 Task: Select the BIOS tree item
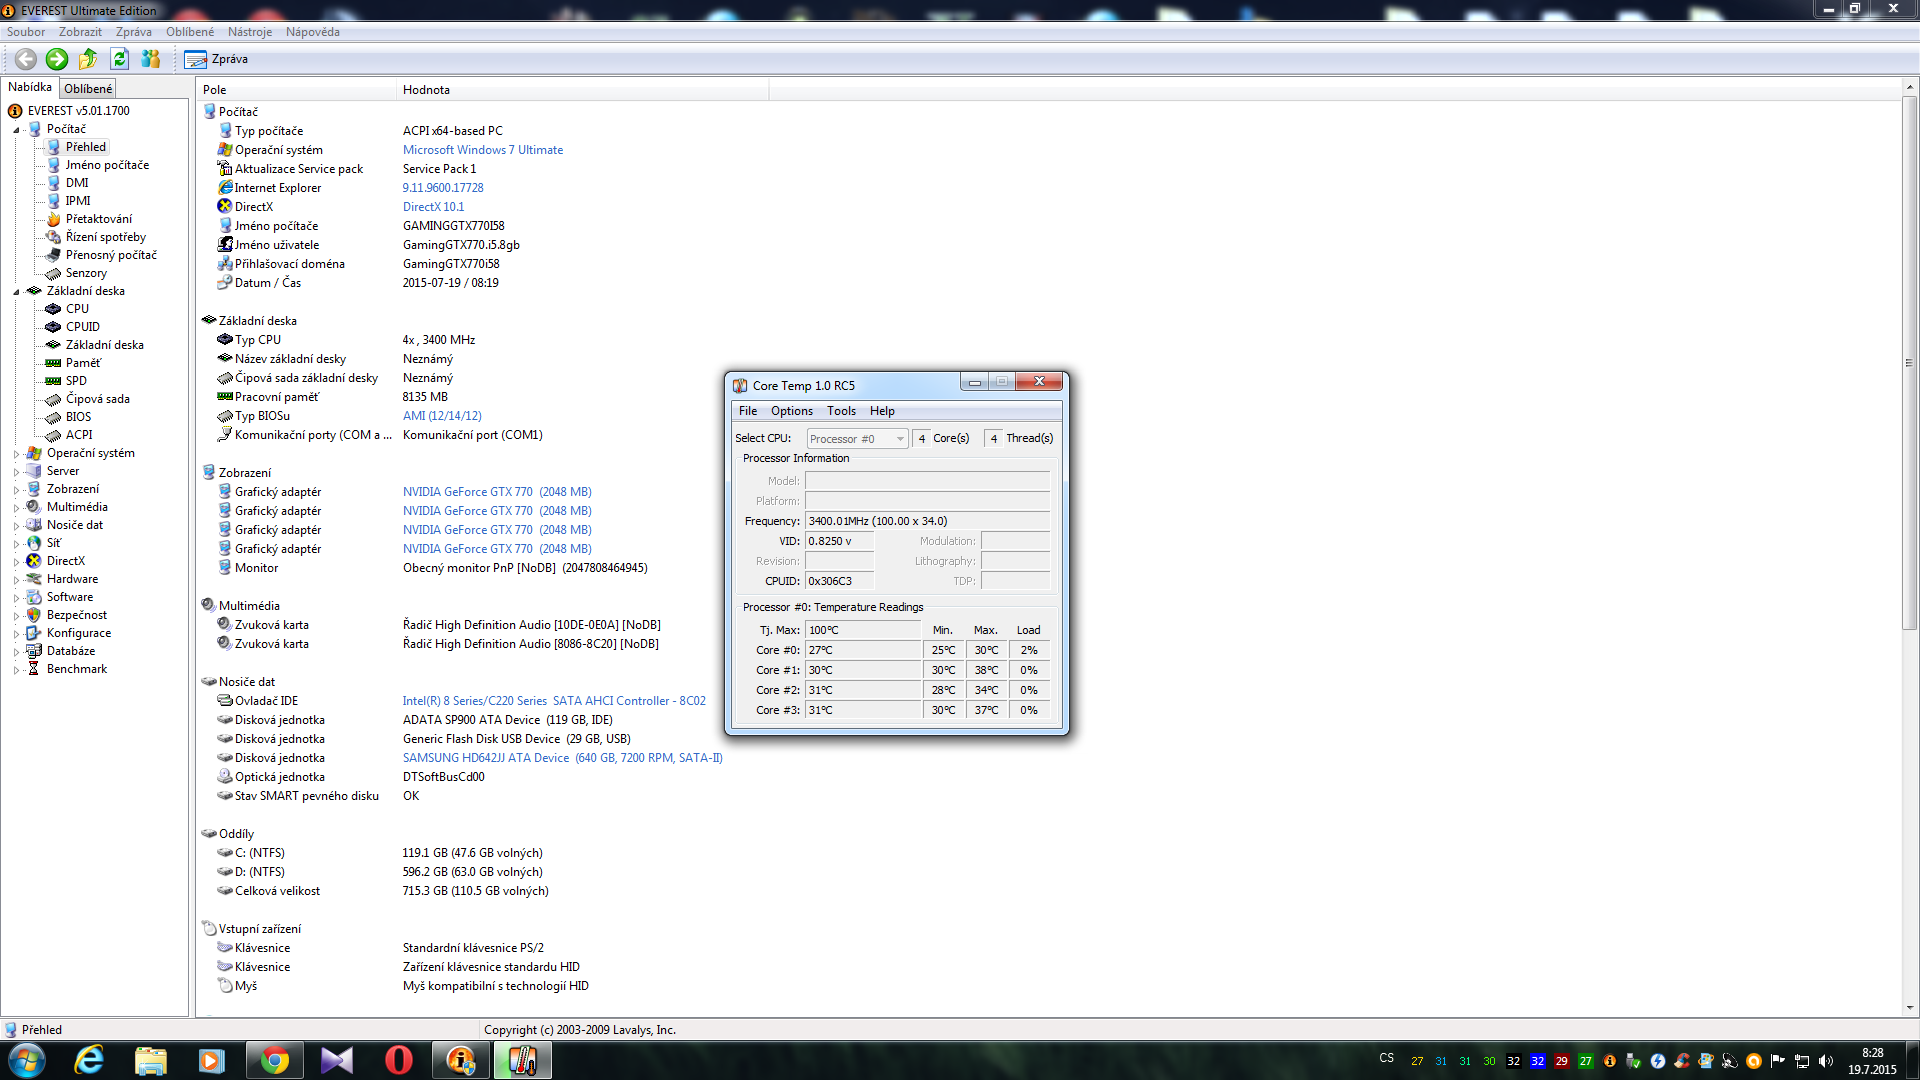click(x=78, y=417)
